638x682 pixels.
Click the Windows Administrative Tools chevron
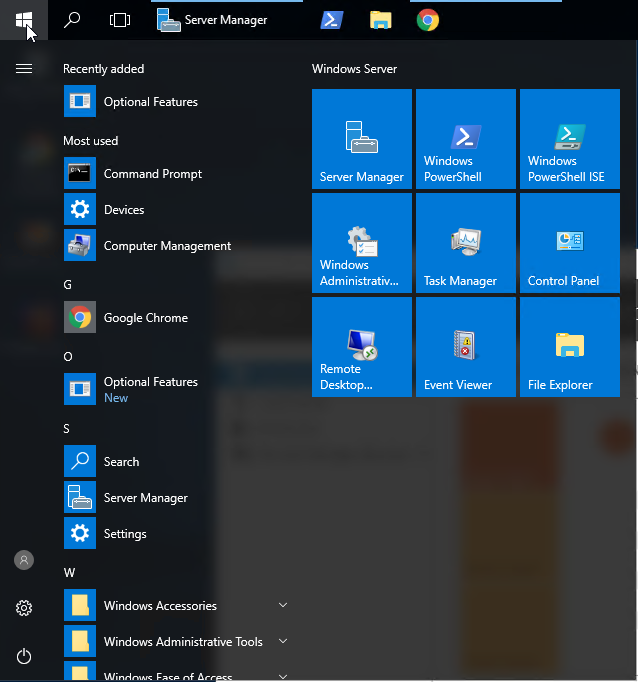point(283,641)
